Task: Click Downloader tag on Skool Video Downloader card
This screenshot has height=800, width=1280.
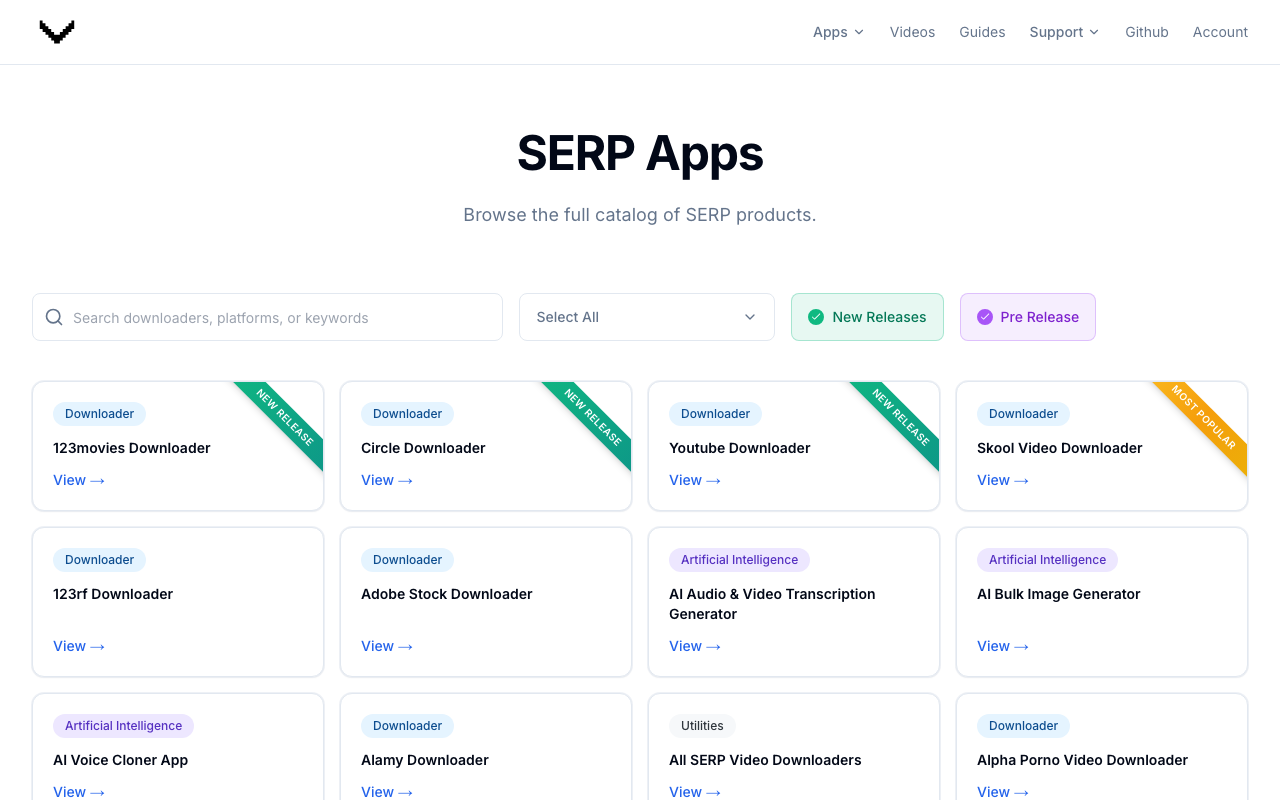Action: 1024,414
